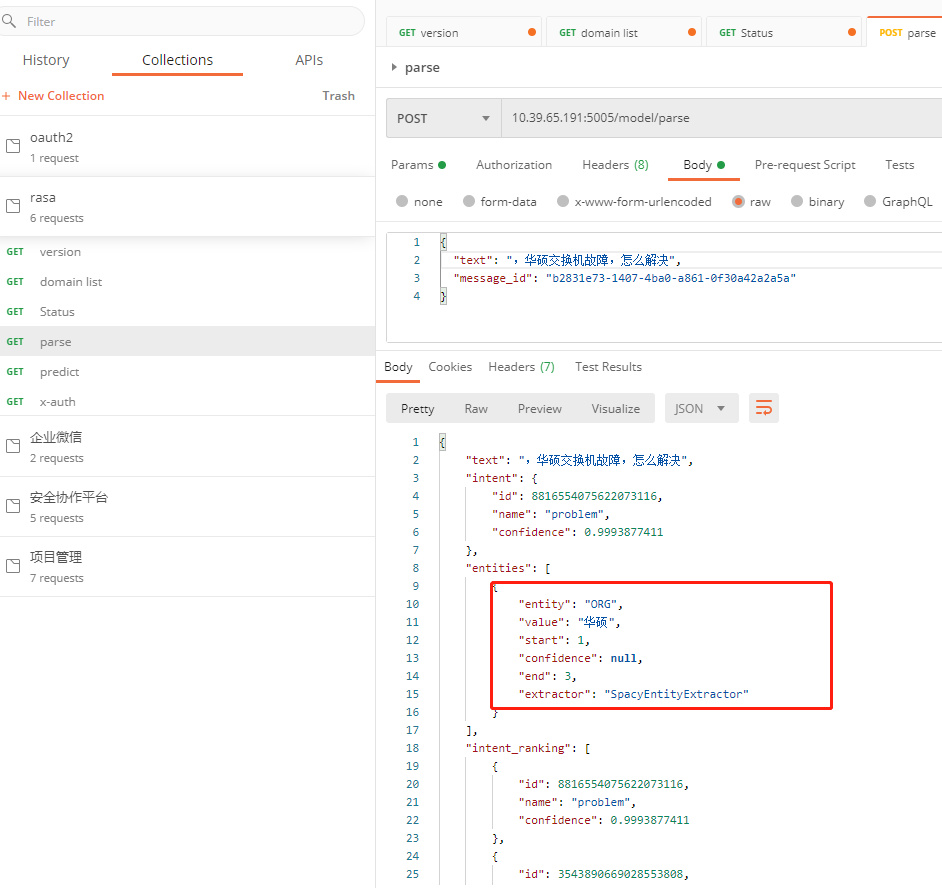Click the unsaved dot on the POST parse tab
This screenshot has width=942, height=888.
click(x=937, y=31)
